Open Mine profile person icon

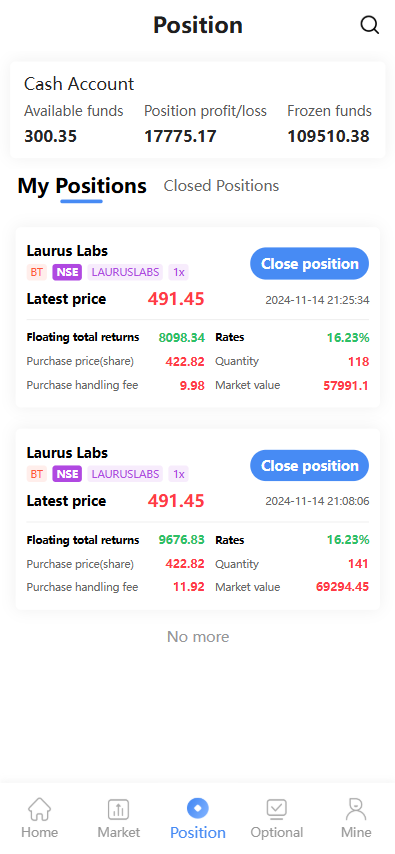coord(356,809)
